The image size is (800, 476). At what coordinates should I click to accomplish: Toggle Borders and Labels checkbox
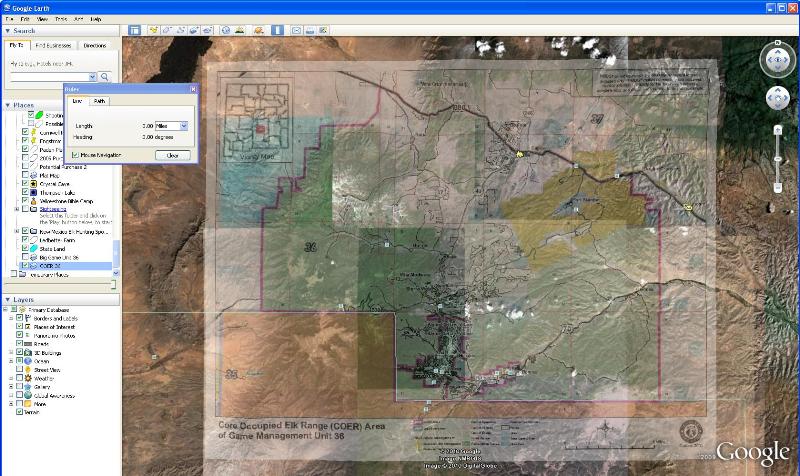pos(19,318)
